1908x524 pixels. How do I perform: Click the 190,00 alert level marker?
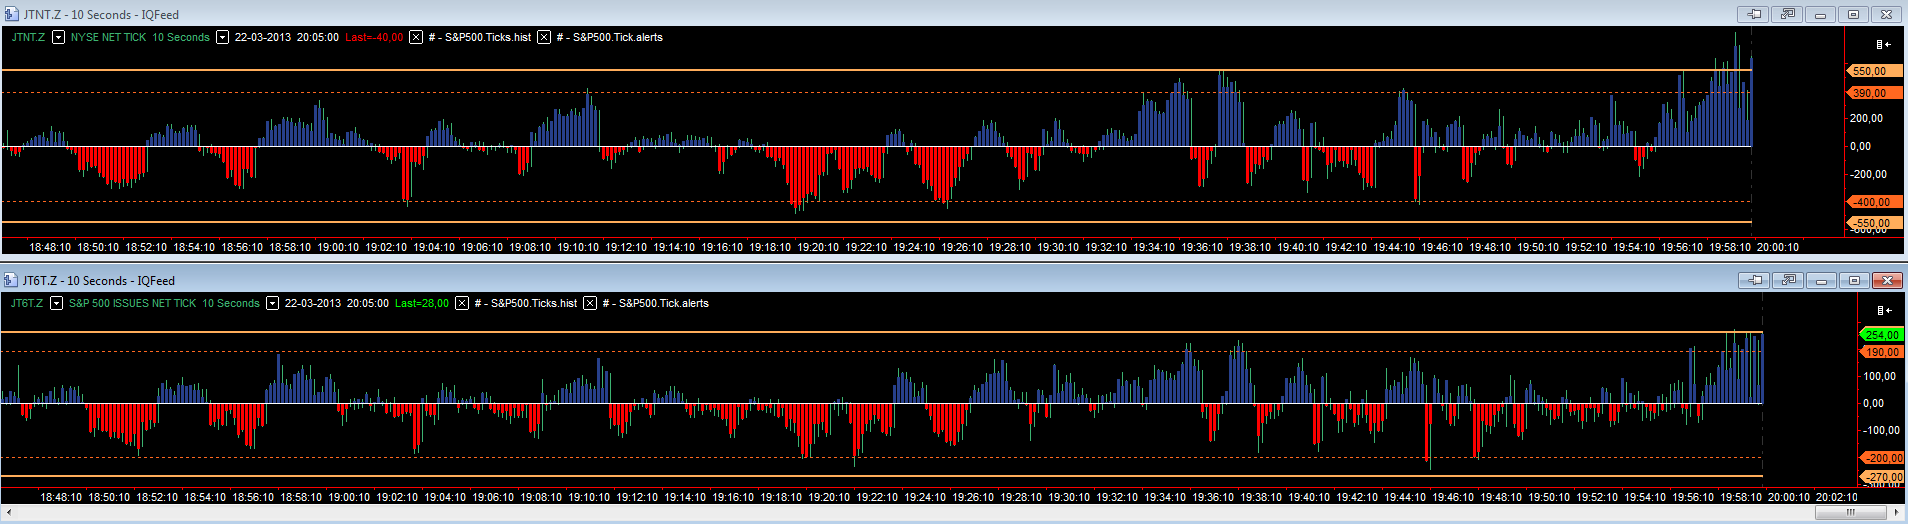(x=1880, y=352)
